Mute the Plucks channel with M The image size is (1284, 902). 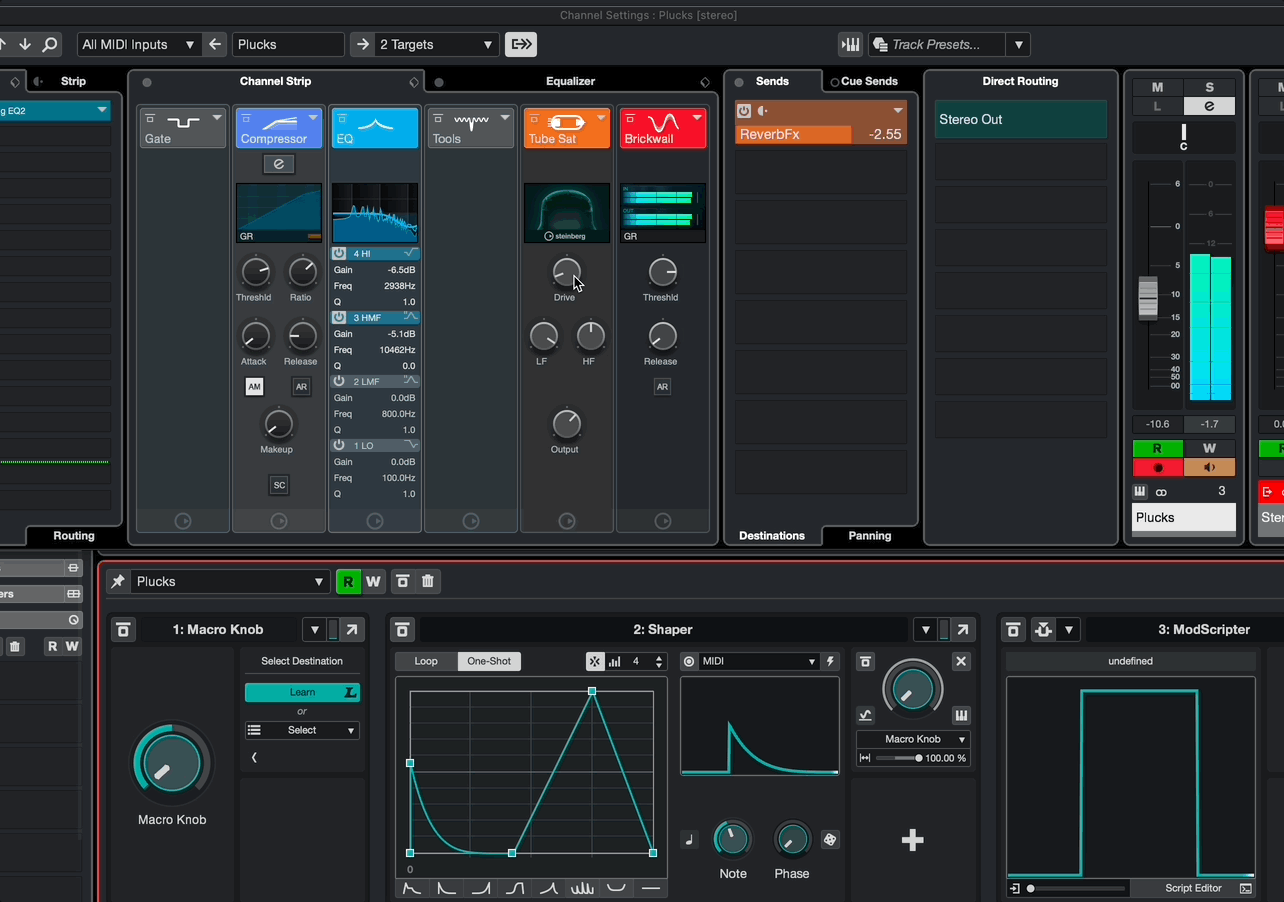click(x=1158, y=87)
